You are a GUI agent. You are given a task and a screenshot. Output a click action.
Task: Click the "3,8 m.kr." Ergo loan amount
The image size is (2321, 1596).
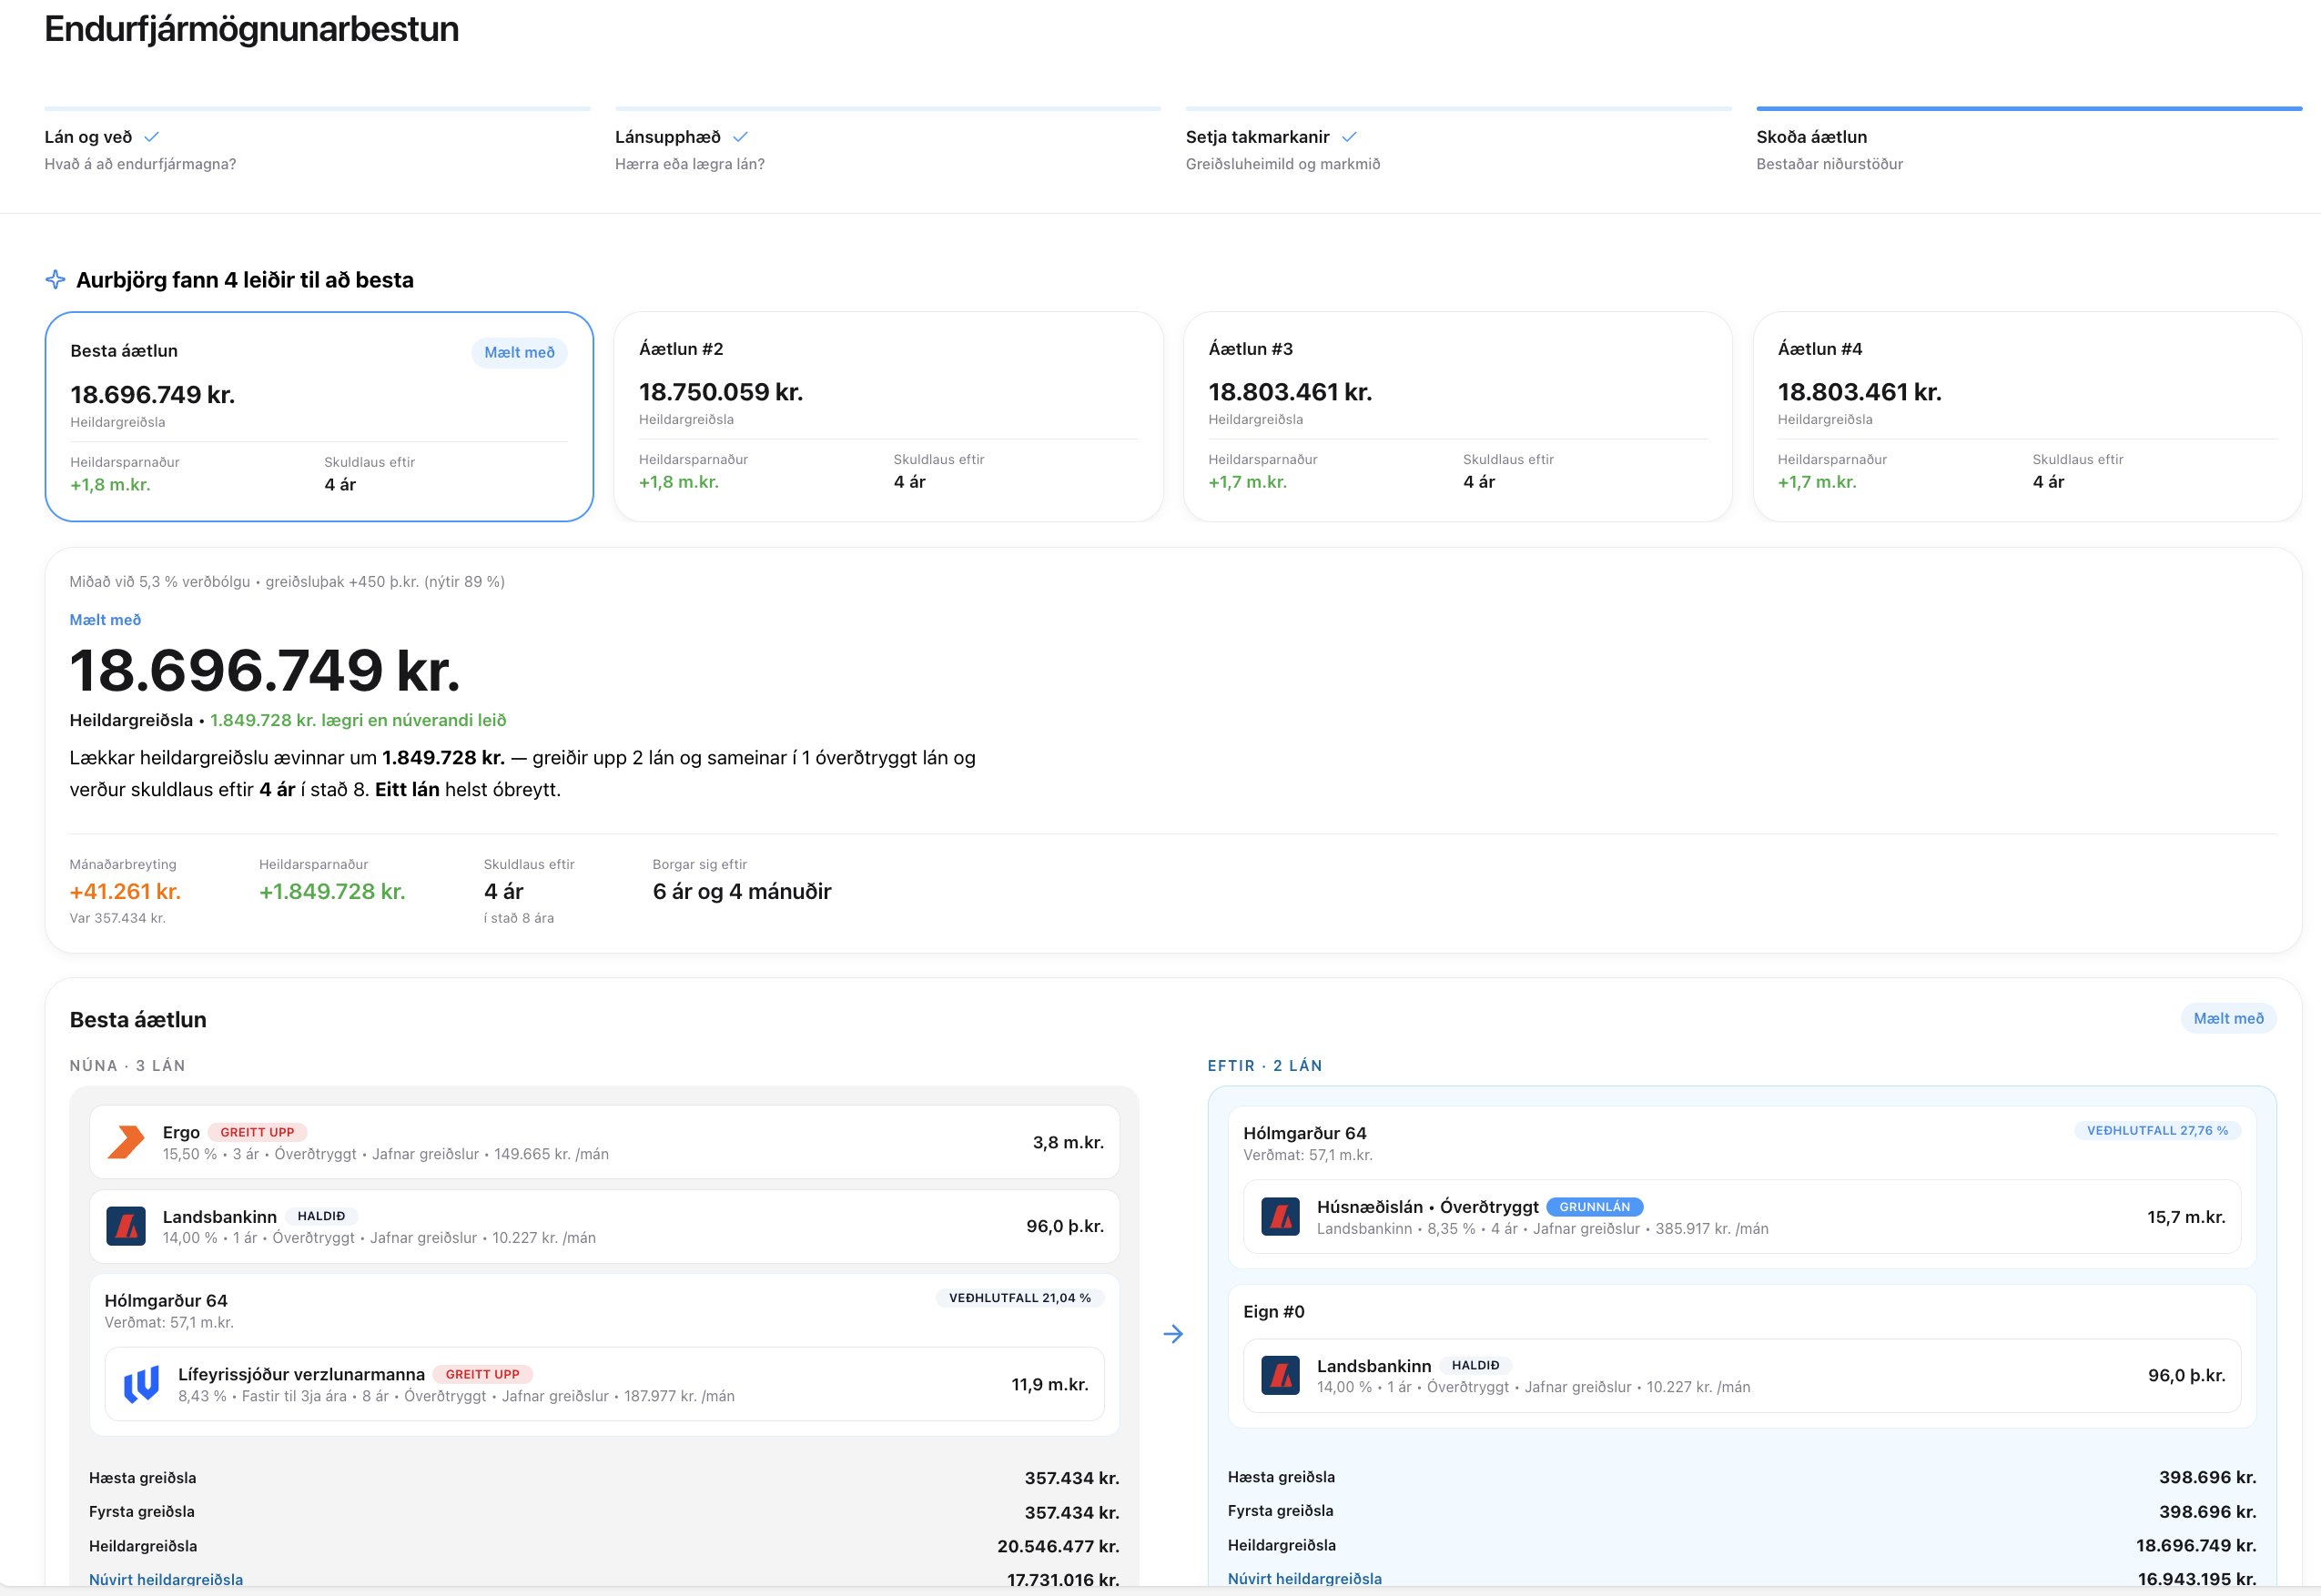tap(1068, 1142)
